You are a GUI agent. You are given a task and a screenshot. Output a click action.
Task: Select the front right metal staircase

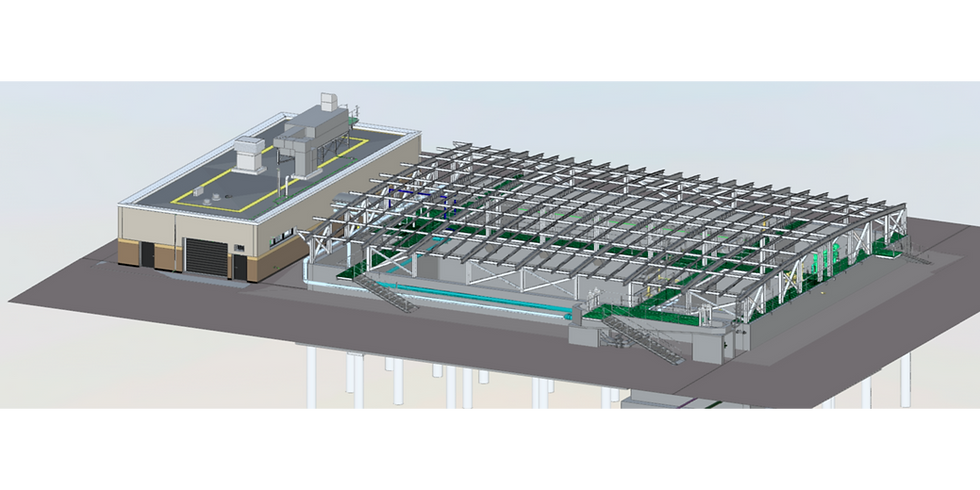[643, 340]
